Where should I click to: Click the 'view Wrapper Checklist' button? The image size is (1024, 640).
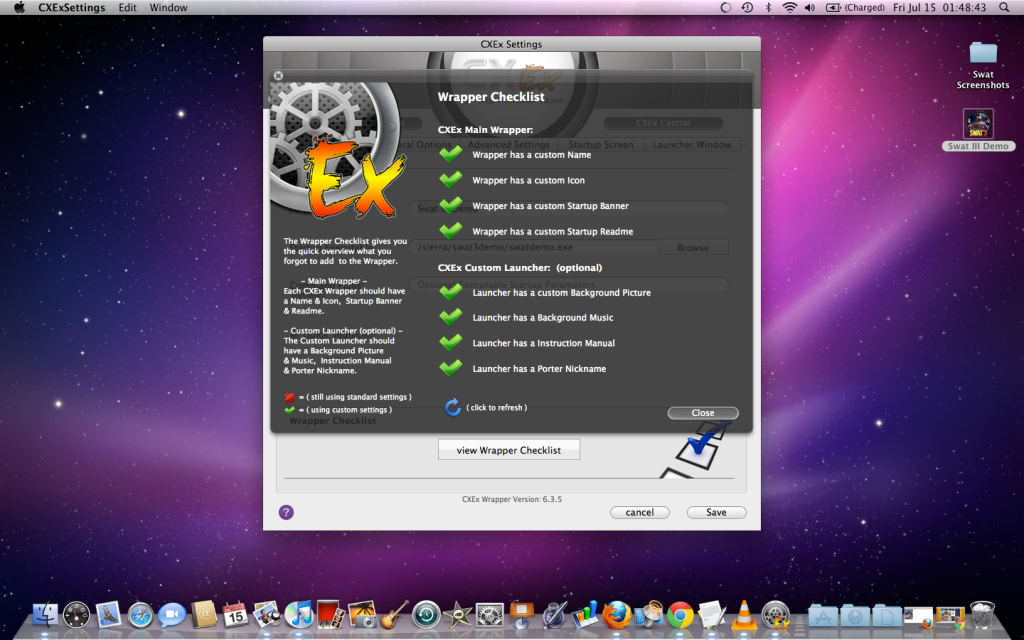(x=509, y=450)
